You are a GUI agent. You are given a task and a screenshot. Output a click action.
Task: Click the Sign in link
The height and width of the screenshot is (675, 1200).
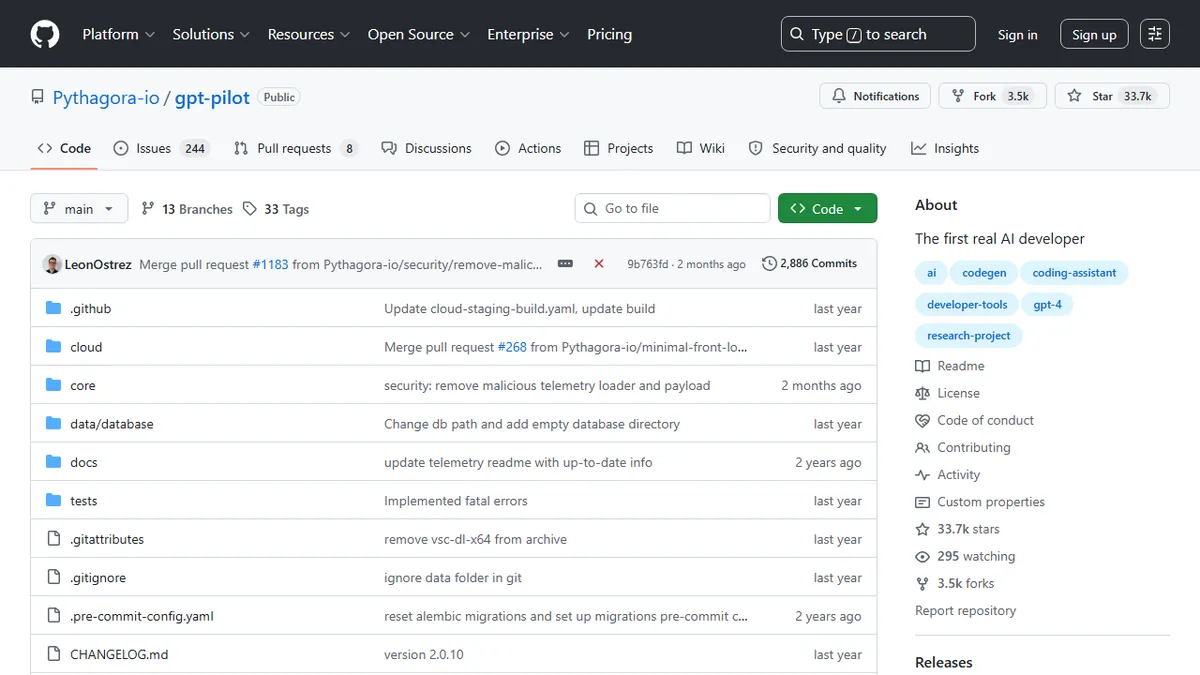pyautogui.click(x=1017, y=34)
